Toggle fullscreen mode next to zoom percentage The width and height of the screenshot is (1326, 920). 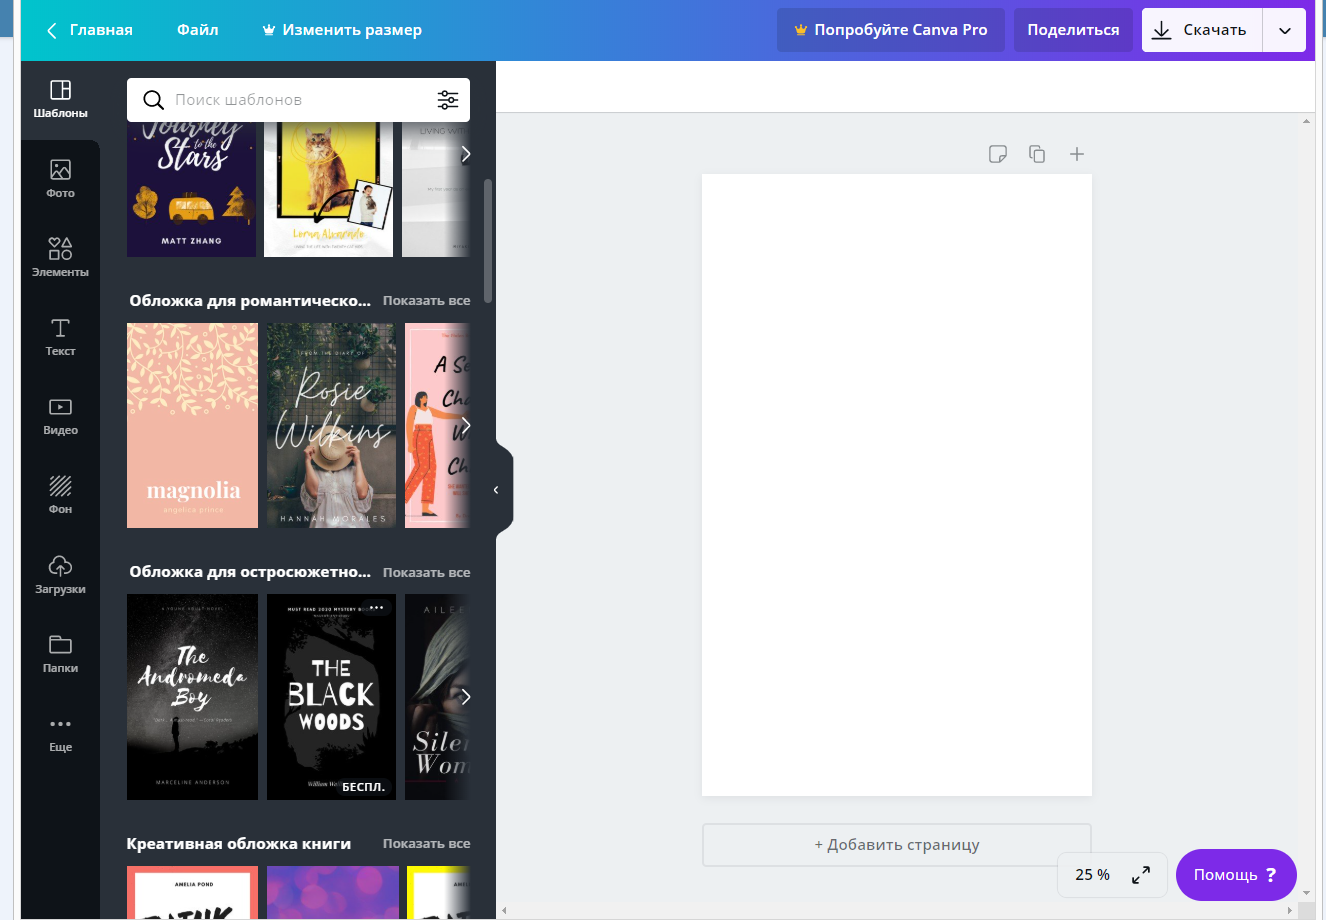click(x=1140, y=875)
